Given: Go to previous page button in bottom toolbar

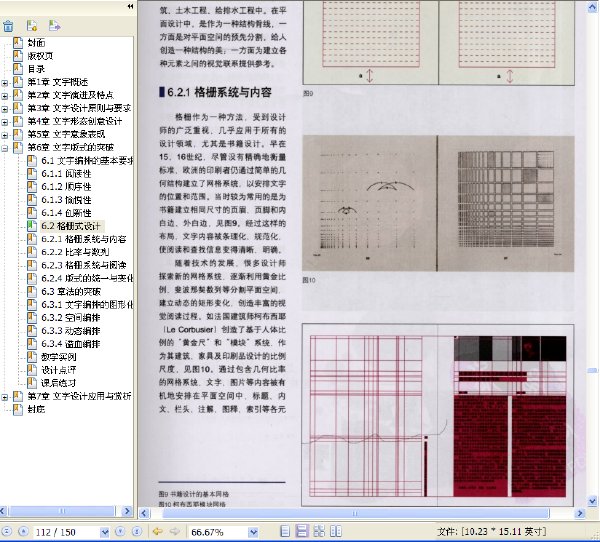Looking at the screenshot, I should pyautogui.click(x=23, y=531).
